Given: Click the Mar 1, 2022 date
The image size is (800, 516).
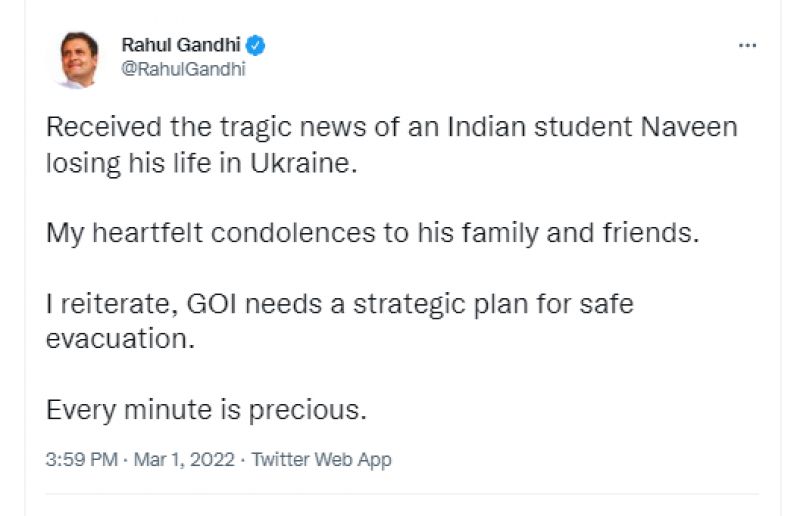Looking at the screenshot, I should (187, 460).
